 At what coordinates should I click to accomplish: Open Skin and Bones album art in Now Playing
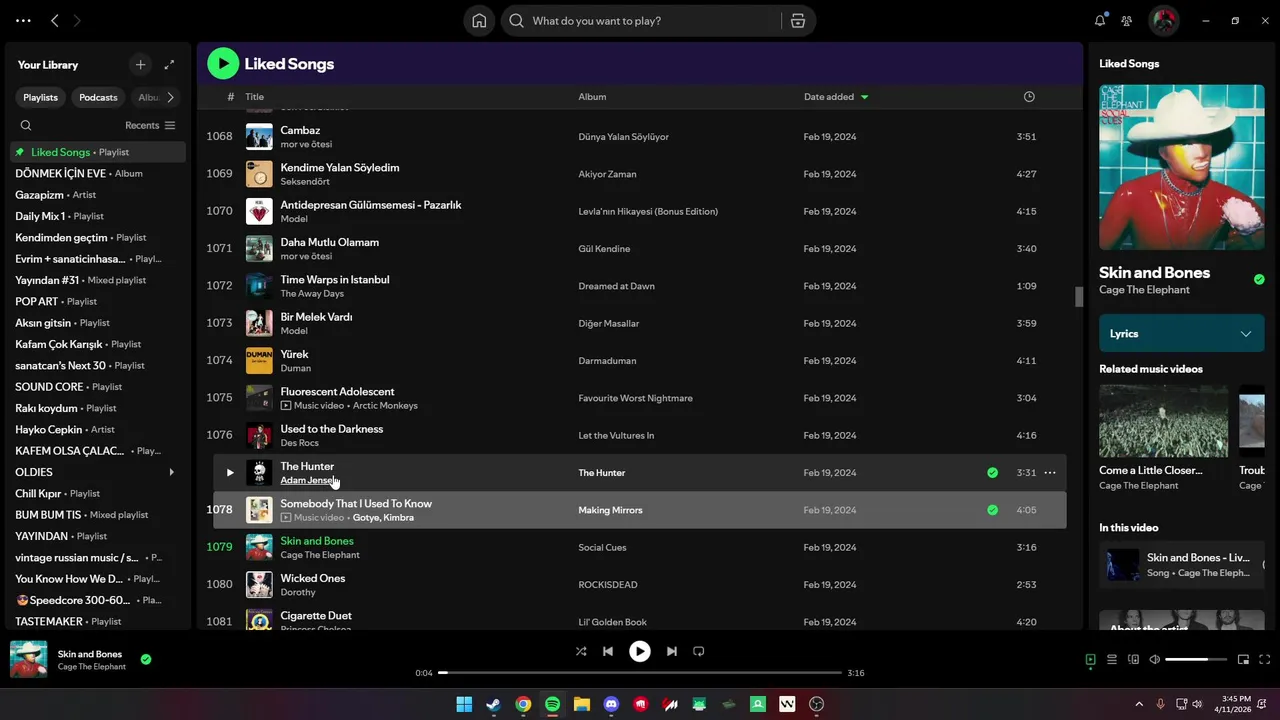1182,167
